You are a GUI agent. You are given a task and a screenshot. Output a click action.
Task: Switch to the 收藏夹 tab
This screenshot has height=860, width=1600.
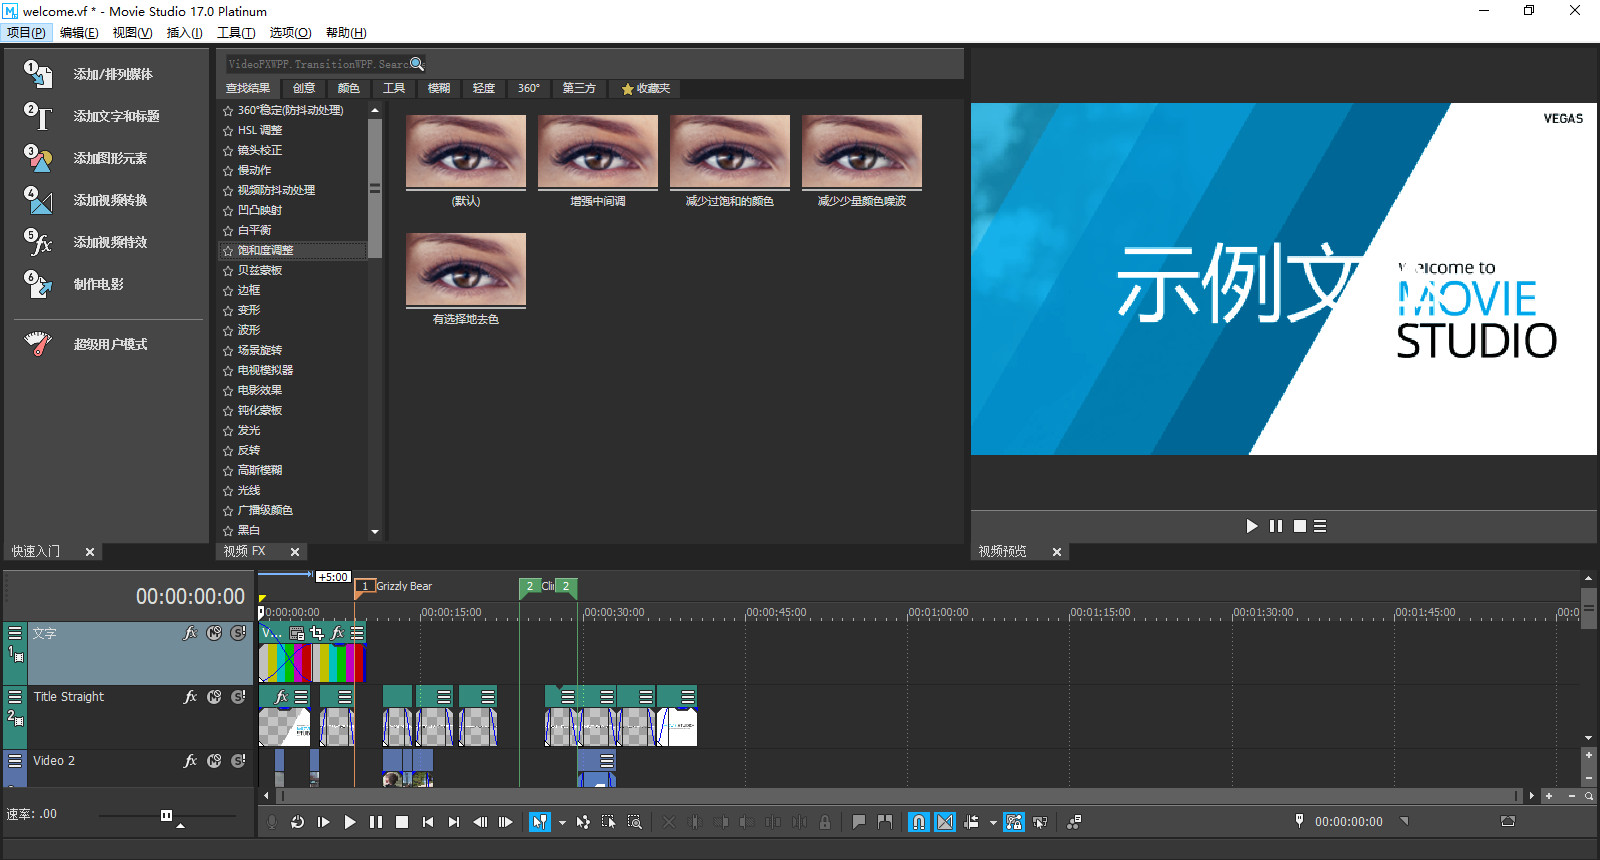point(646,88)
